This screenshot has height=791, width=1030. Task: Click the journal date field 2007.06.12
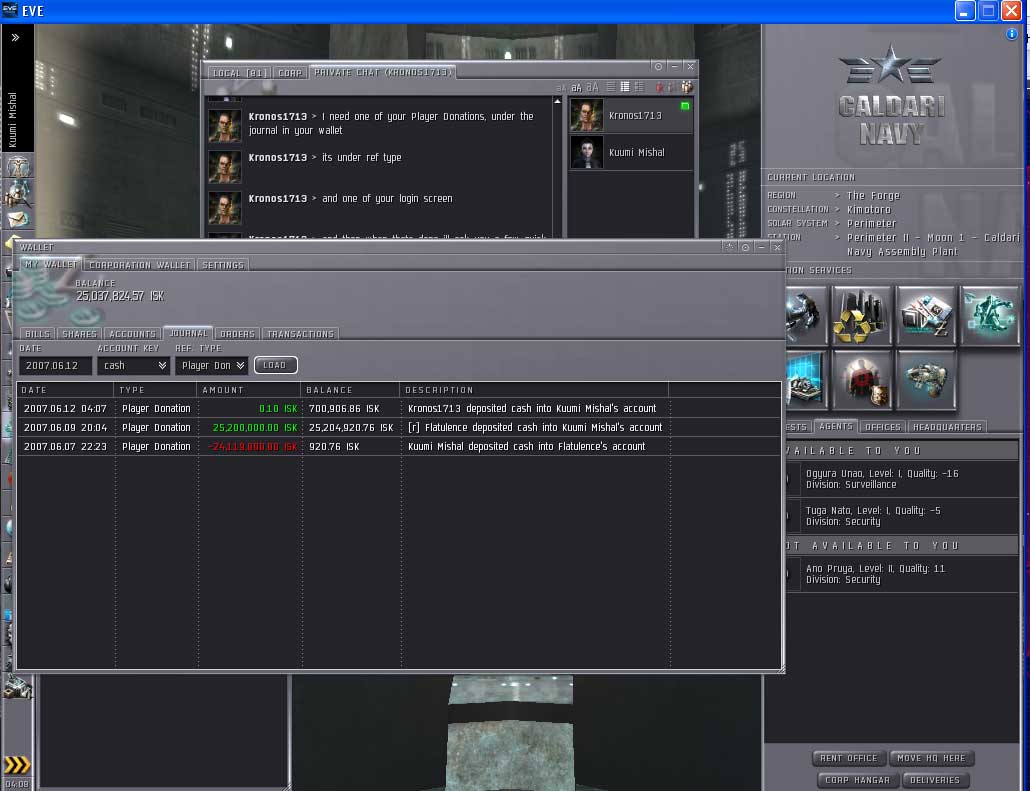point(55,365)
